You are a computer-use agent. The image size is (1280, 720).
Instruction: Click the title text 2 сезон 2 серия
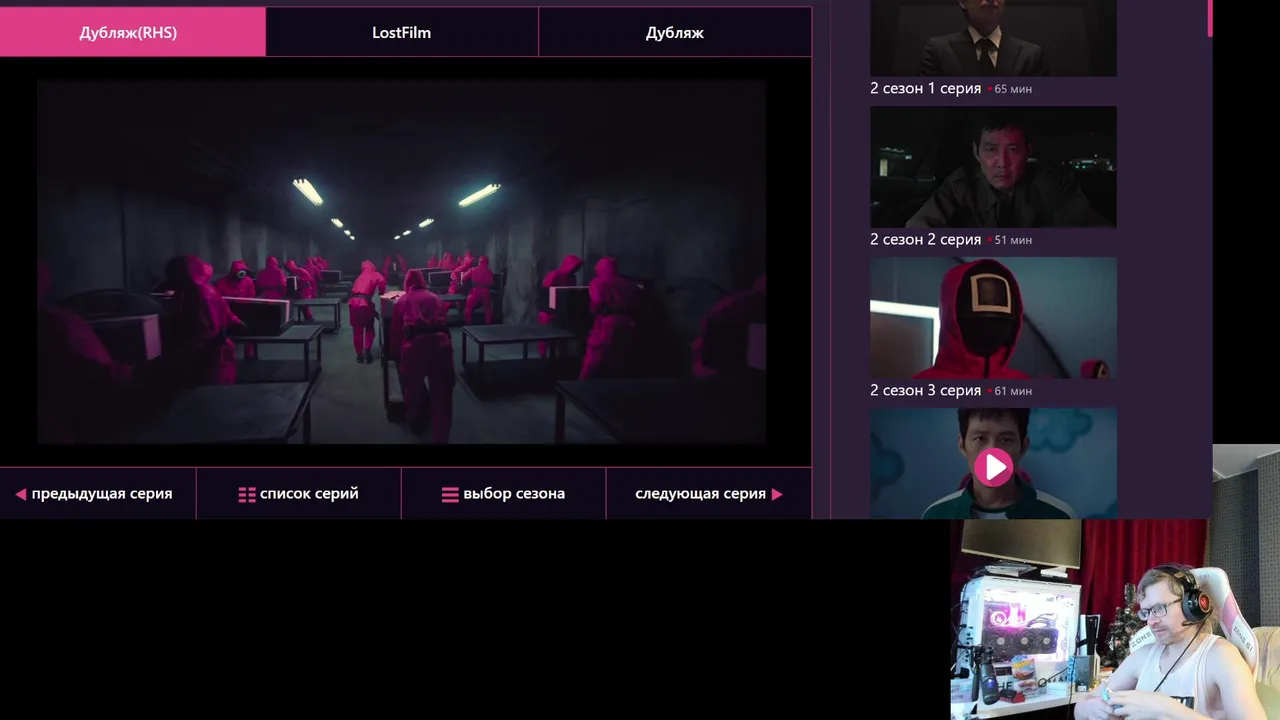click(x=925, y=239)
